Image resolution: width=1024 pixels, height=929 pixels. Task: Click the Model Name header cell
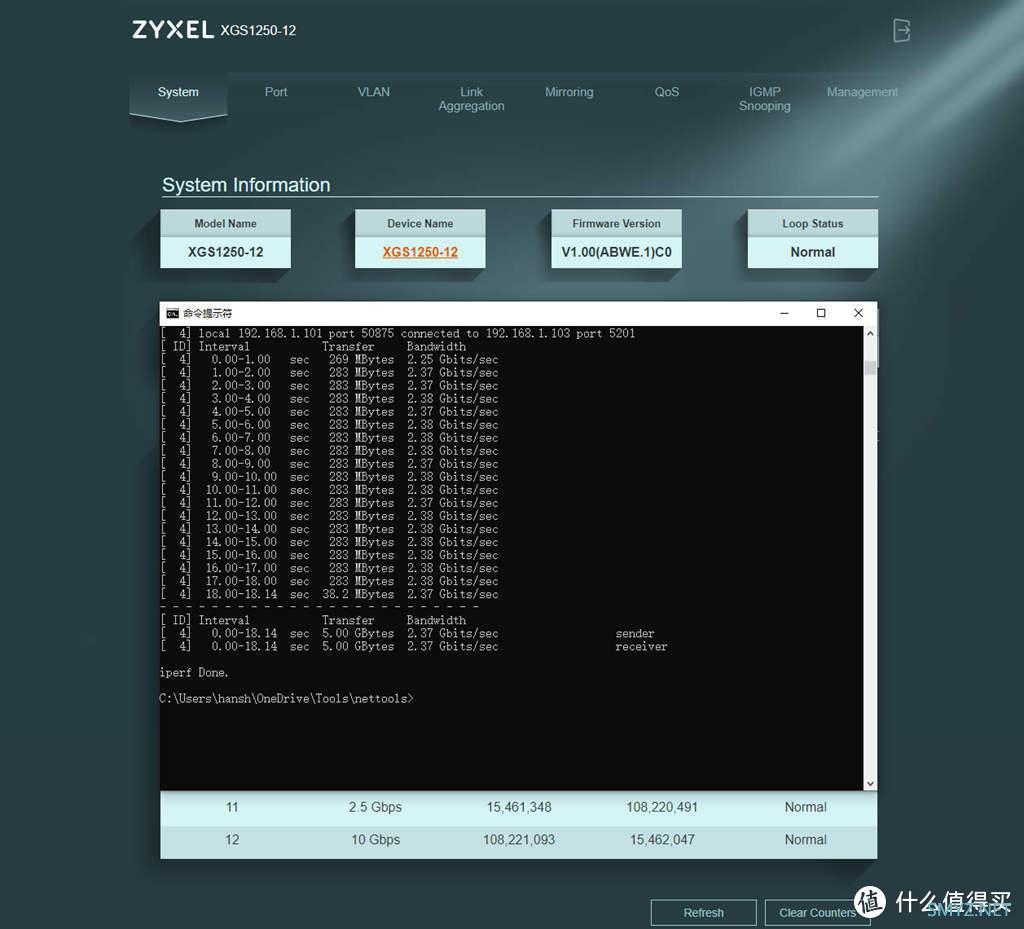coord(225,223)
